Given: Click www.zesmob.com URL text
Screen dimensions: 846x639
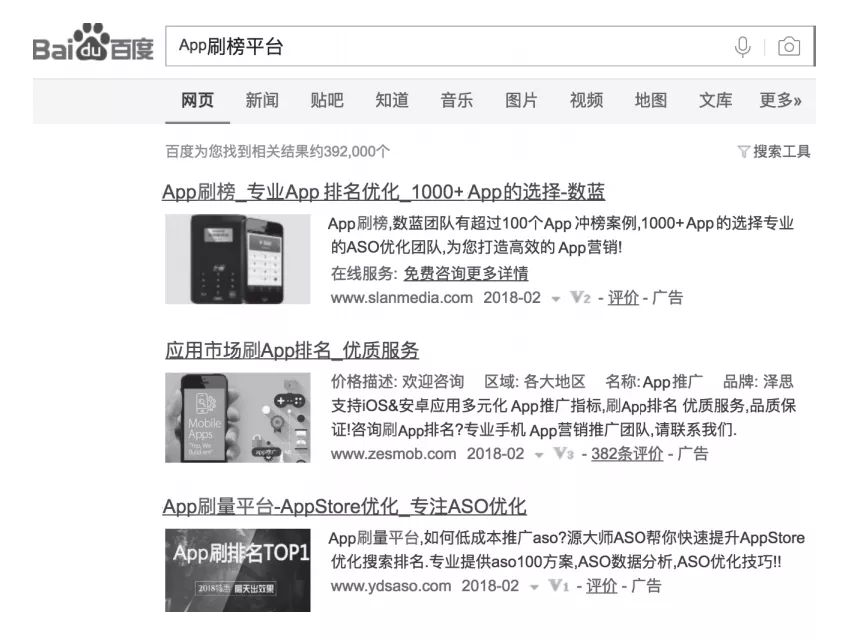Looking at the screenshot, I should [393, 454].
